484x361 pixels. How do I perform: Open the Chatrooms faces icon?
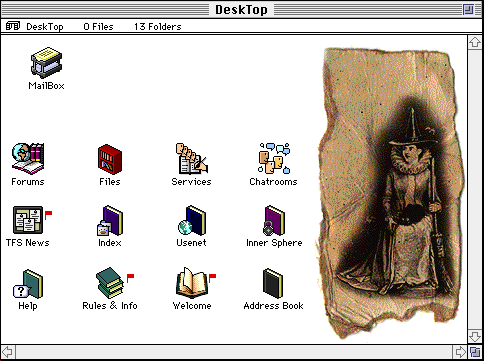pos(274,159)
